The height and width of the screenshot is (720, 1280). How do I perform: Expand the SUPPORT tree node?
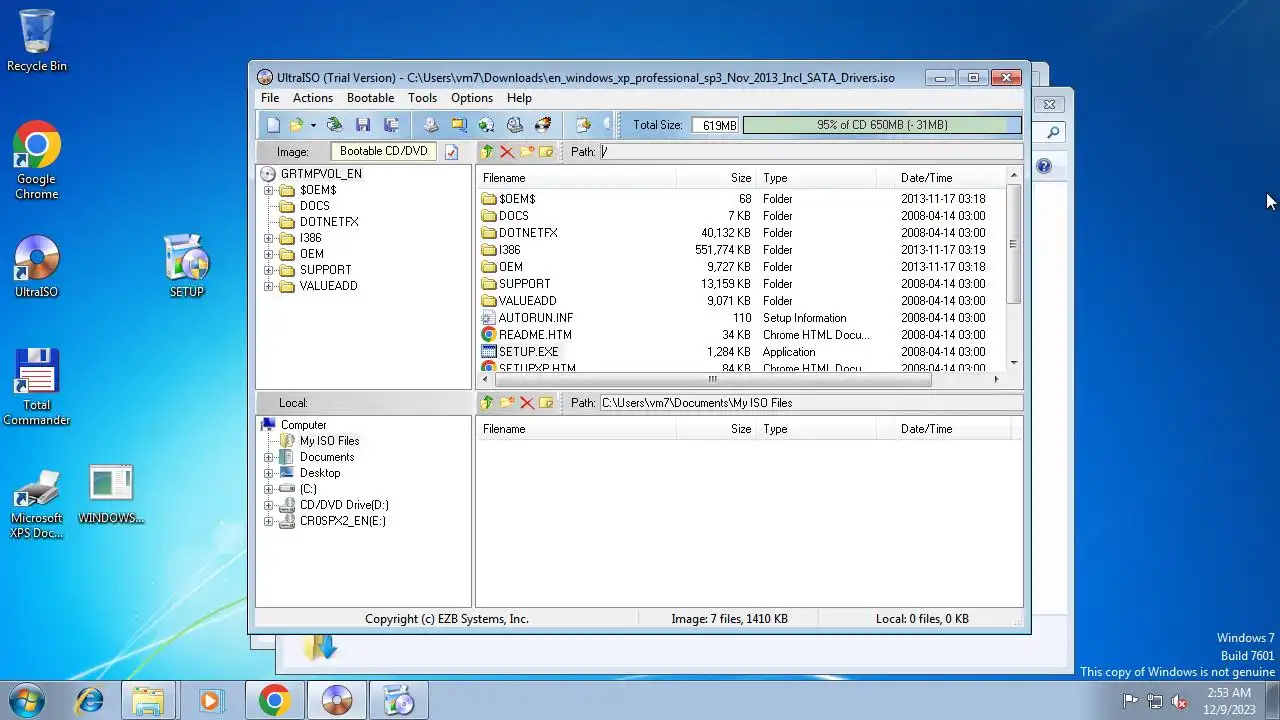(x=268, y=270)
